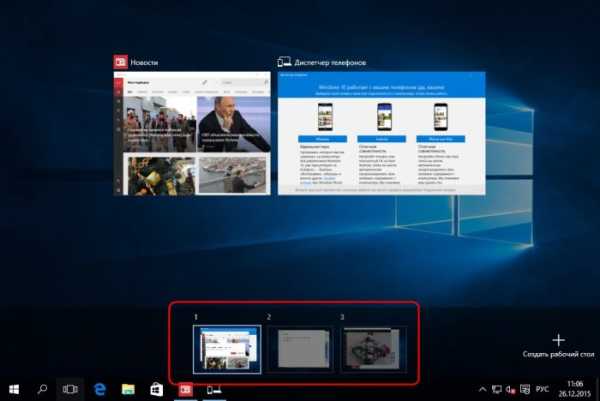
Task: Expand hidden system tray icons
Action: [482, 388]
